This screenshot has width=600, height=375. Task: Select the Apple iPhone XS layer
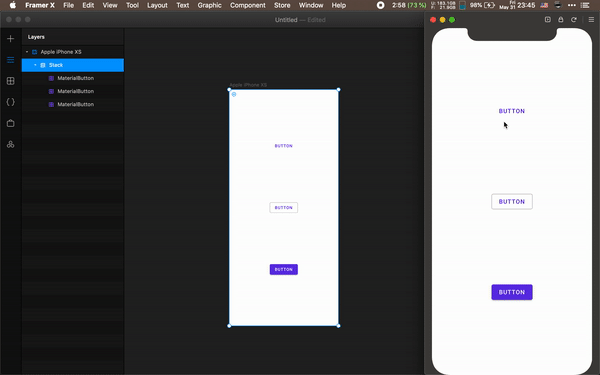[x=73, y=52]
